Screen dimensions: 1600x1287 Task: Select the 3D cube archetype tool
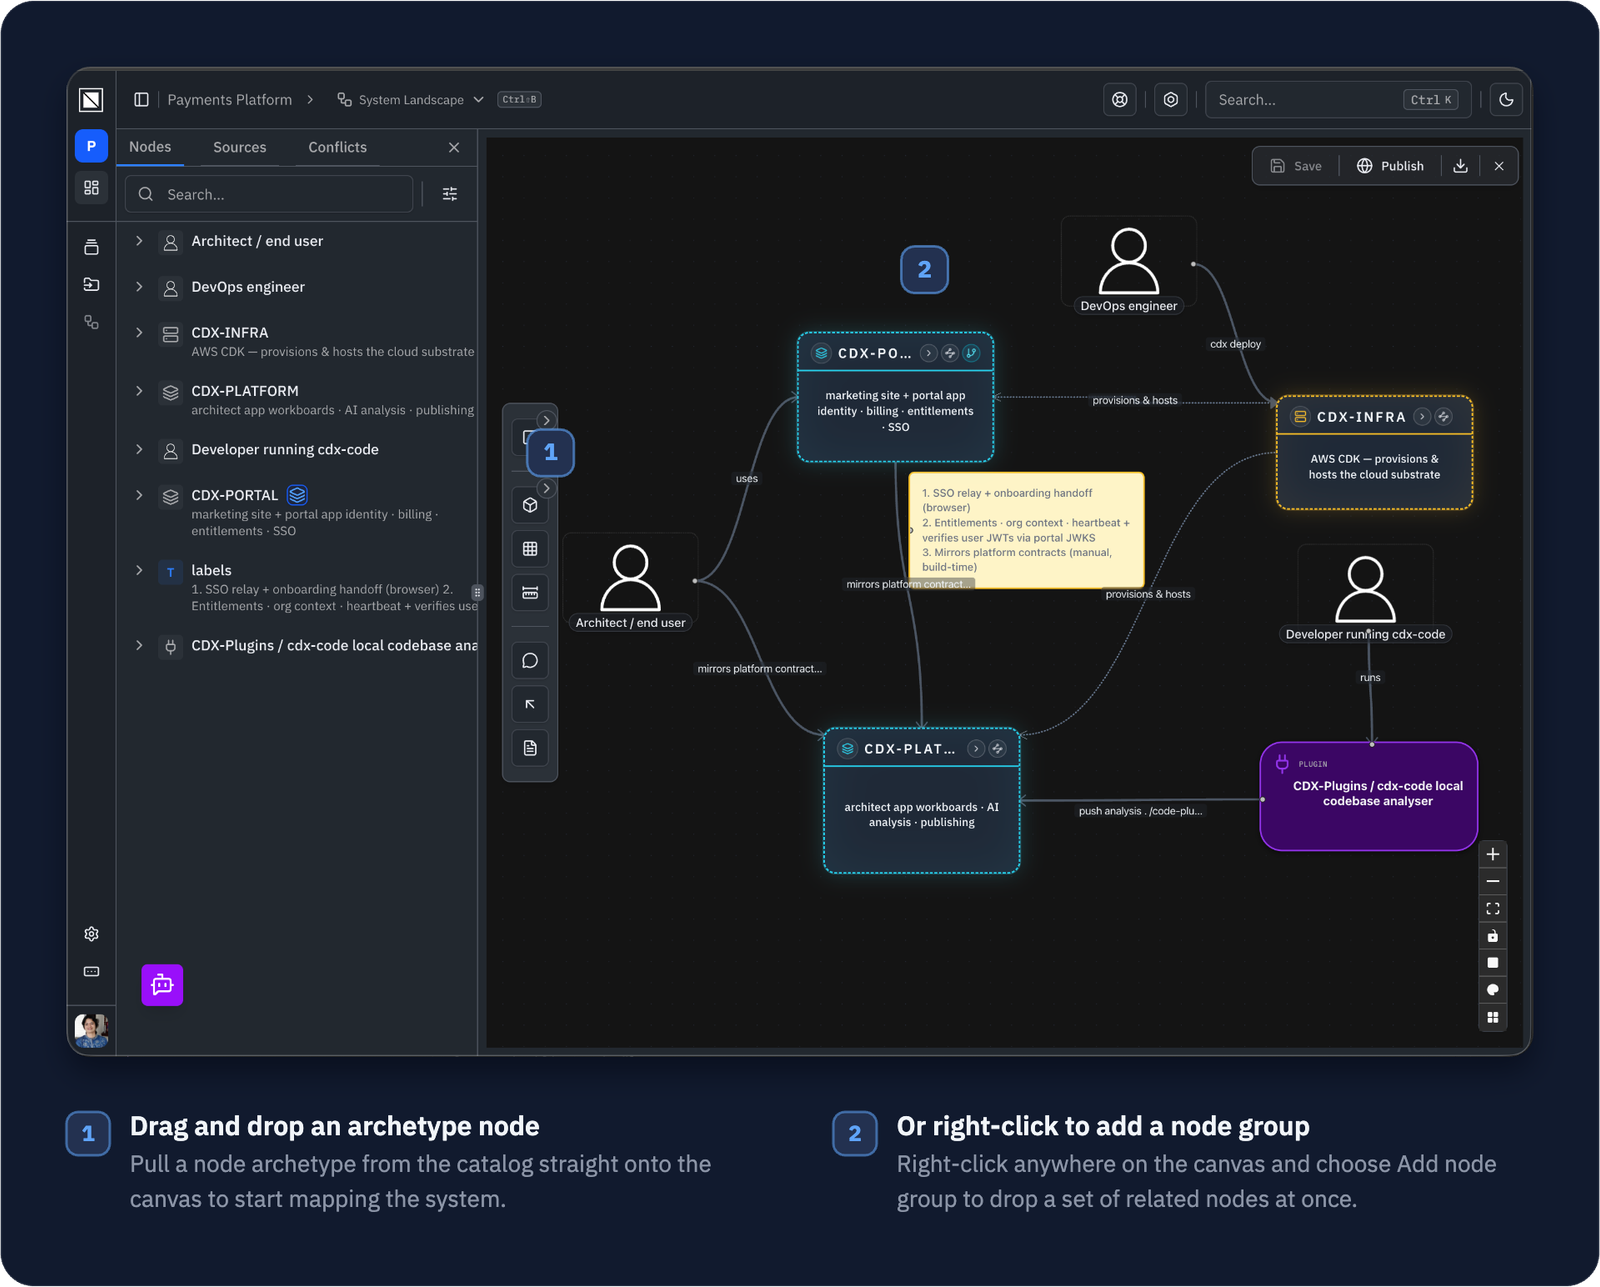click(530, 505)
